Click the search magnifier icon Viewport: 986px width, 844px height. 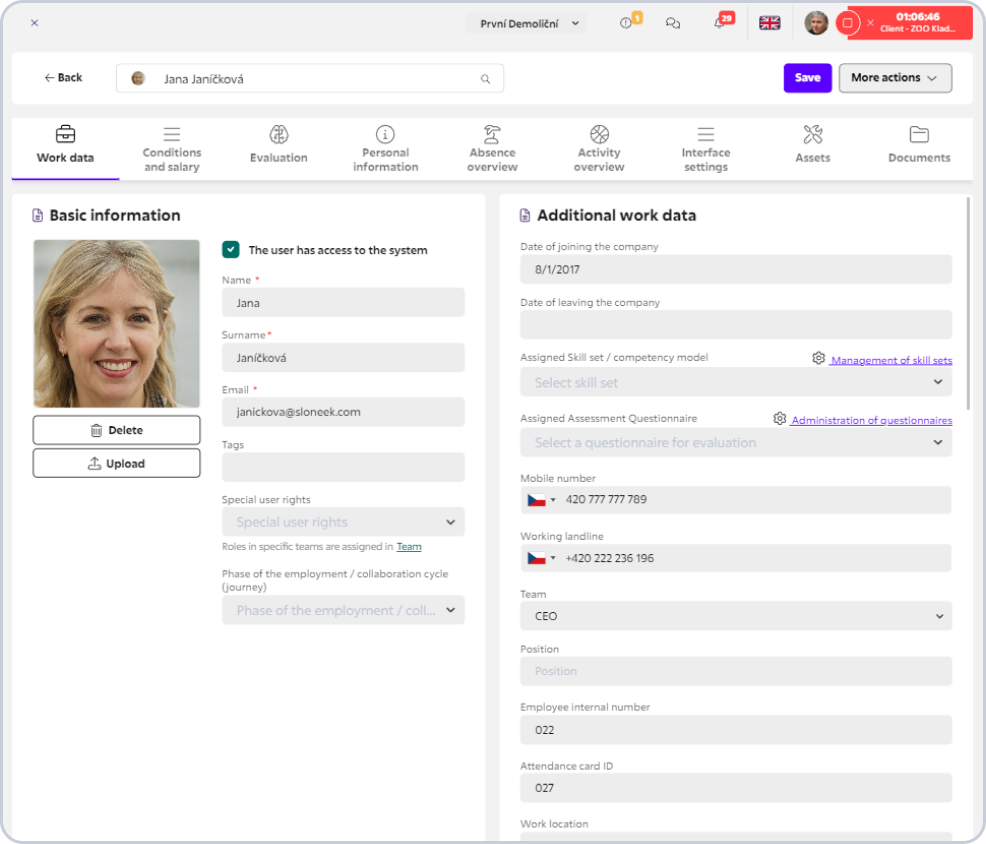point(486,79)
